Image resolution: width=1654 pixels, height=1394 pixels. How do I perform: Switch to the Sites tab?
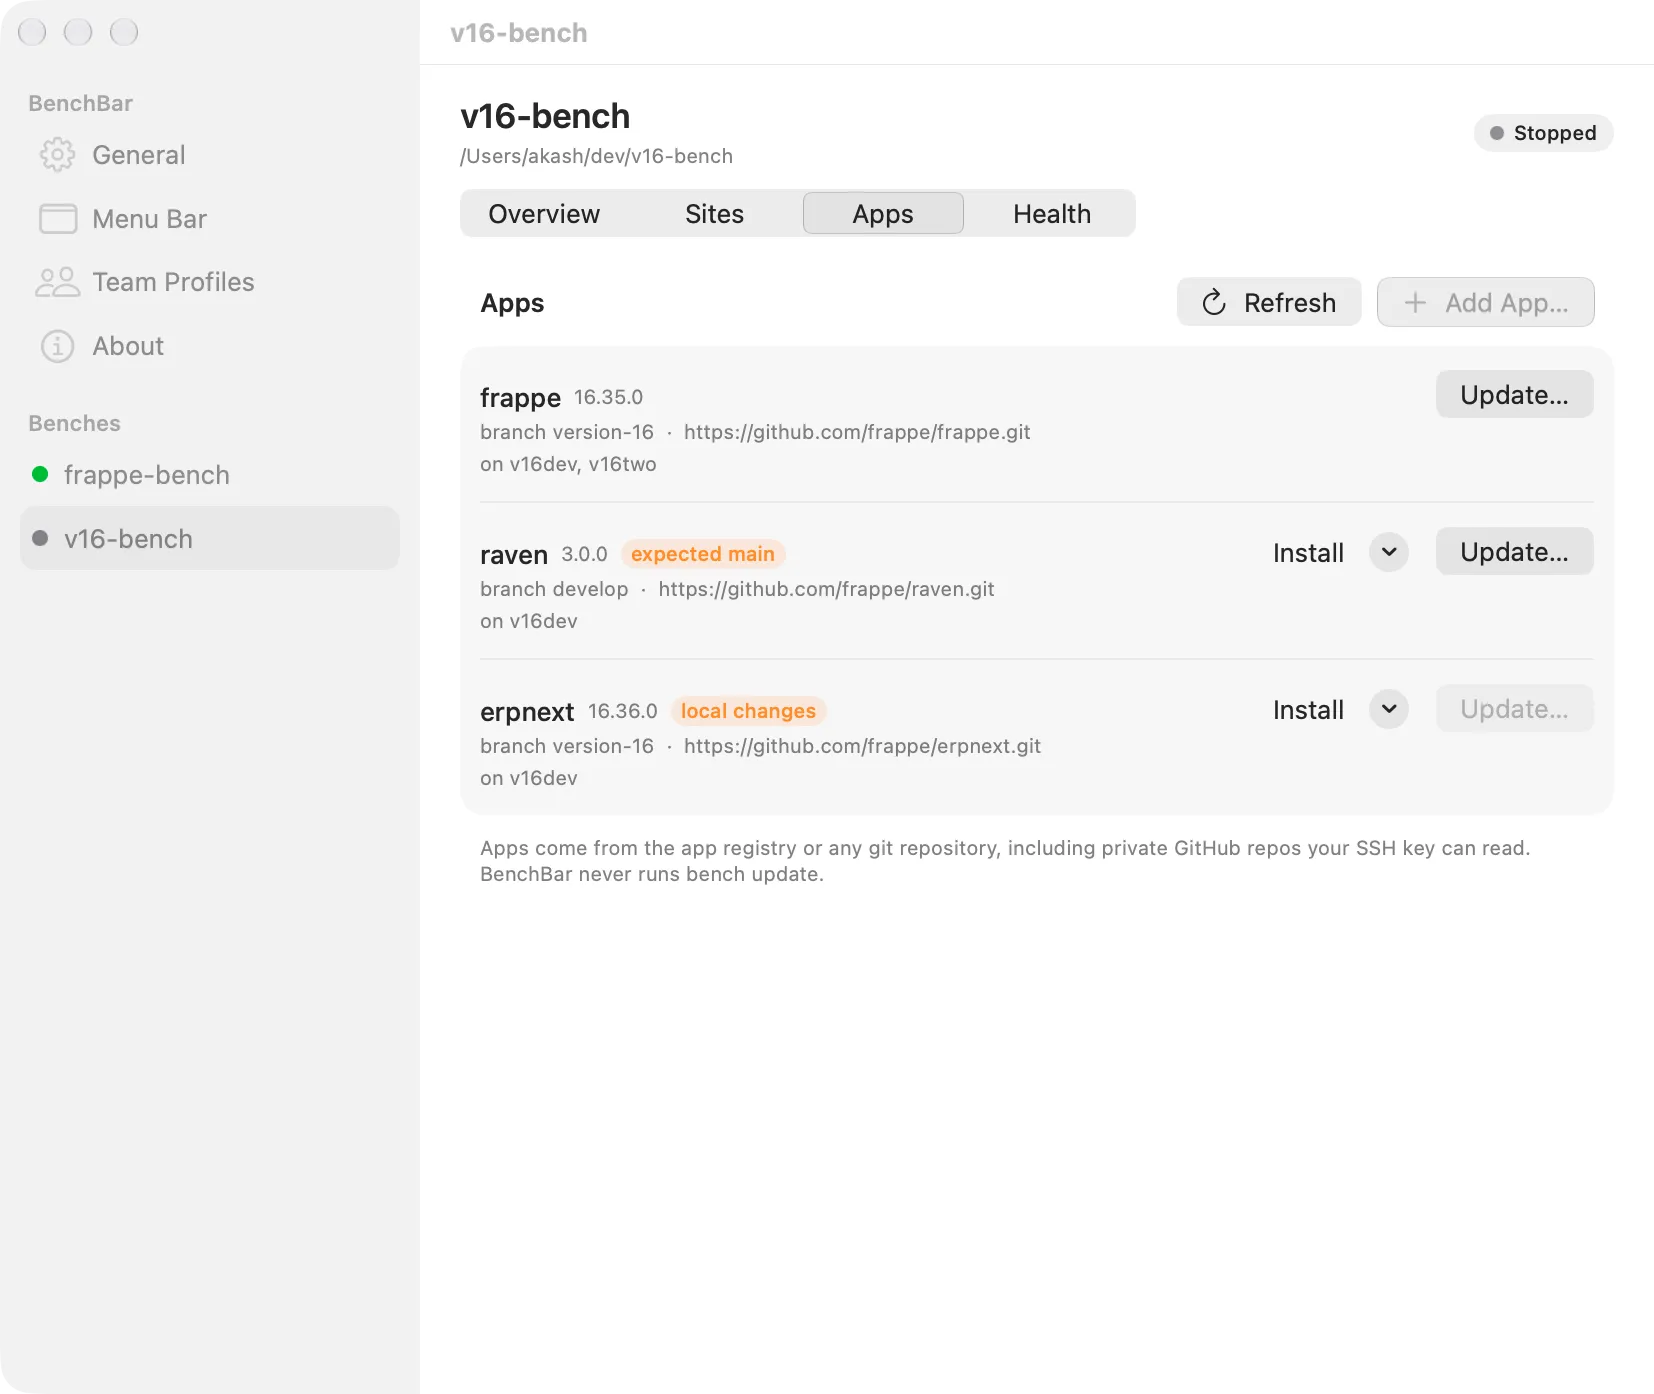714,214
